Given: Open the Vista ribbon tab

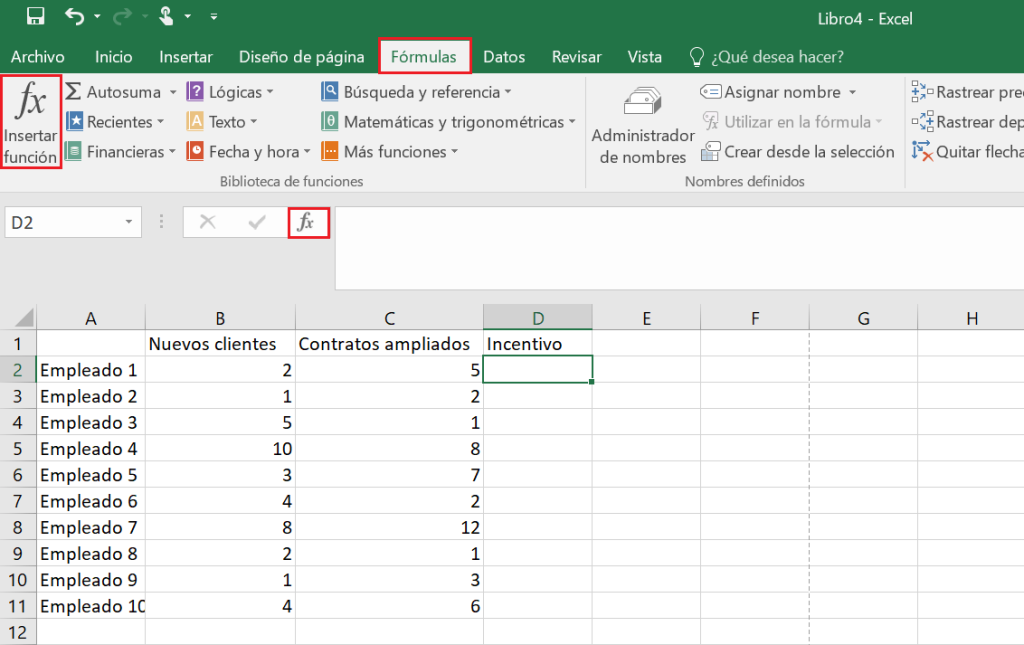Looking at the screenshot, I should coord(645,57).
